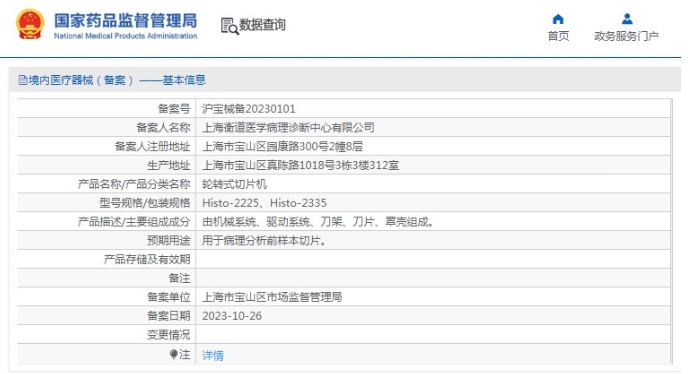Click product name 轮转式切片机
This screenshot has width=688, height=374.
coord(234,184)
